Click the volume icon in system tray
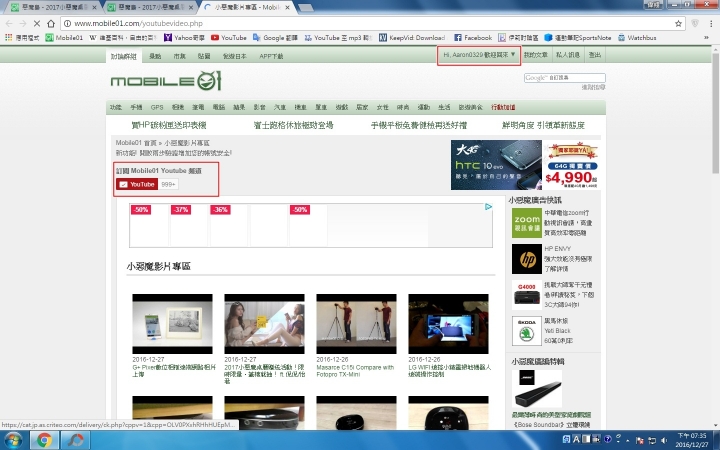The width and height of the screenshot is (720, 450). coord(664,440)
